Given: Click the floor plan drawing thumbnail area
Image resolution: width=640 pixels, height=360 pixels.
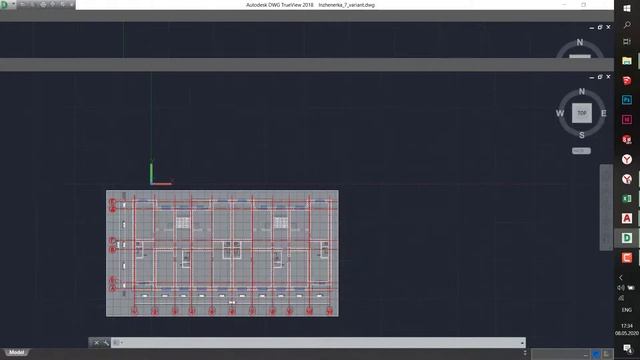Looking at the screenshot, I should [x=222, y=253].
